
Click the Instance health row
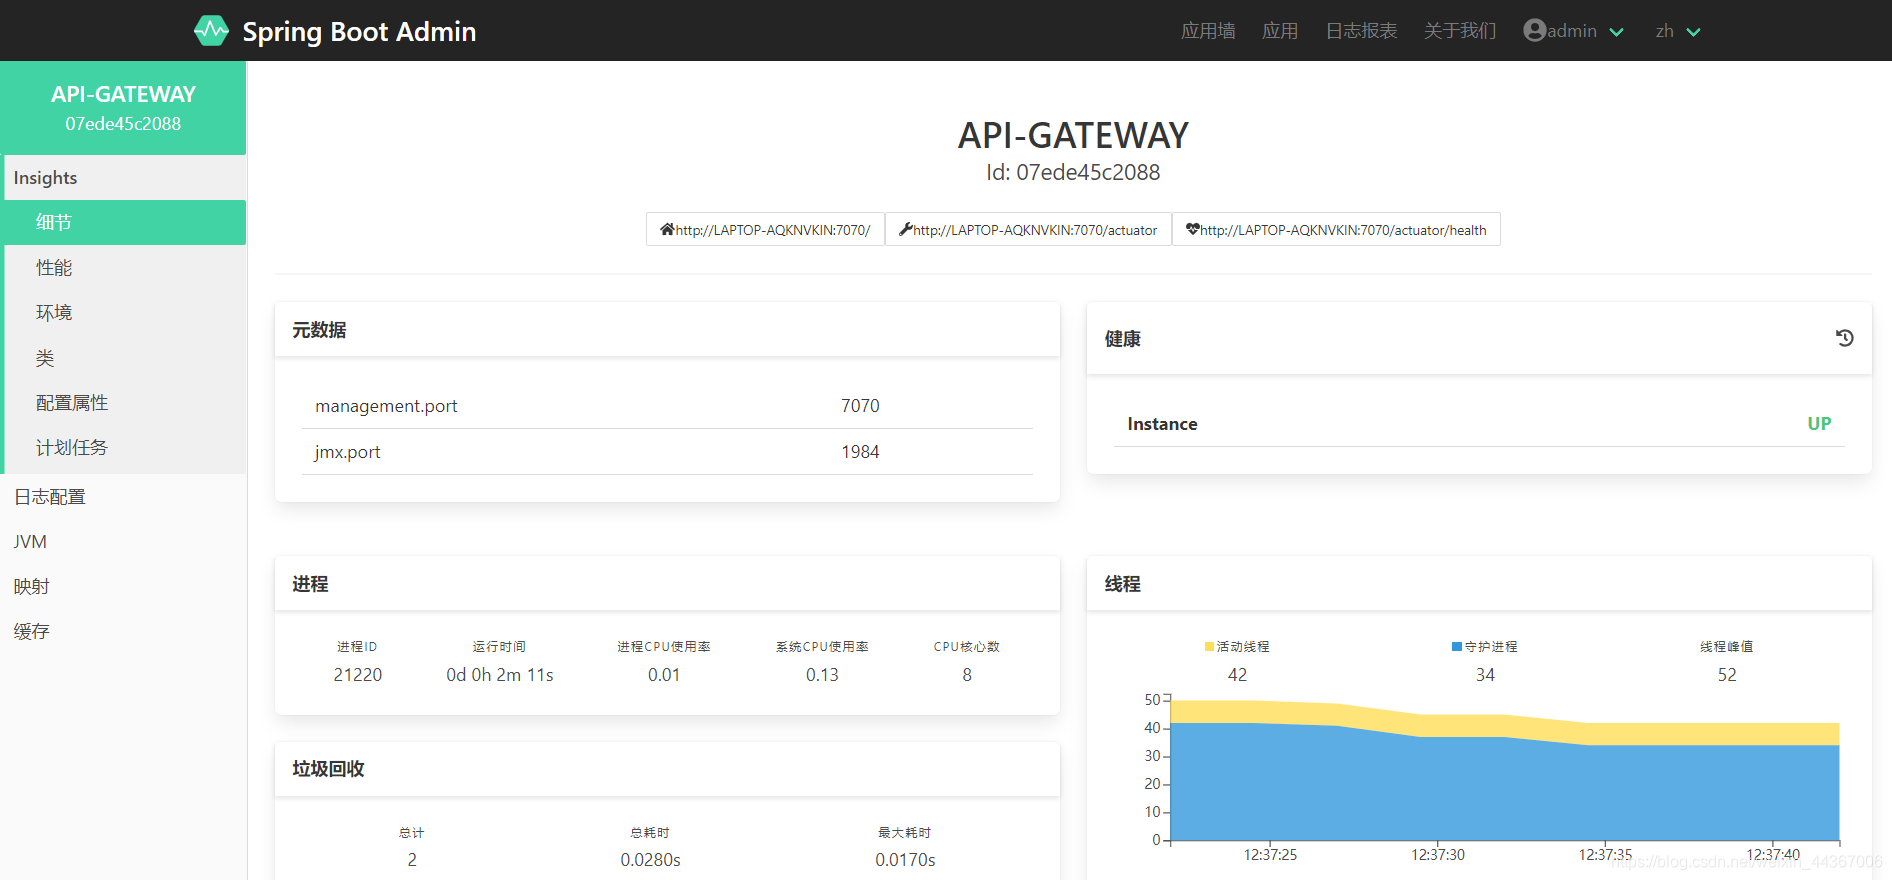pos(1479,424)
